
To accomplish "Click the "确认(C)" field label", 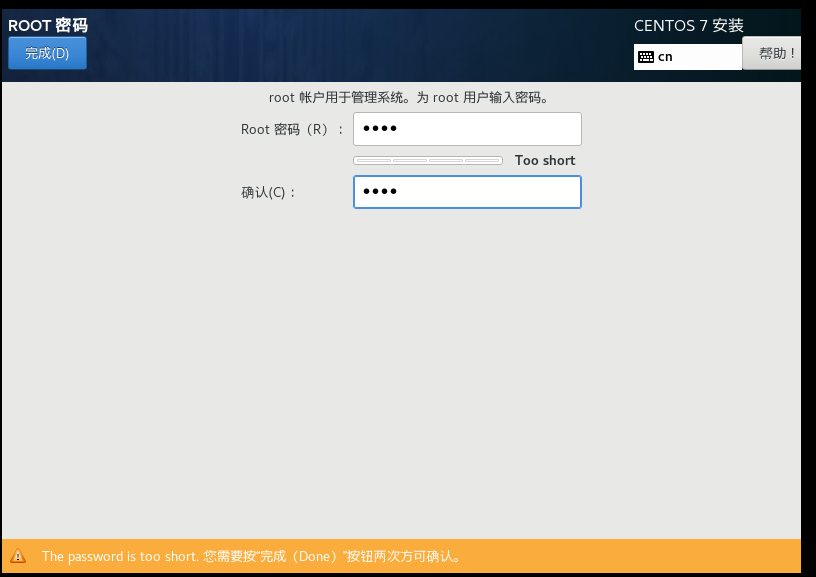I will [268, 193].
